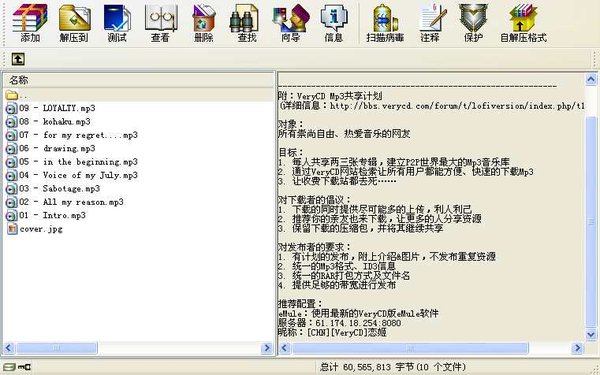Click the audio icon of 01 - Intro.mp3

coord(11,215)
